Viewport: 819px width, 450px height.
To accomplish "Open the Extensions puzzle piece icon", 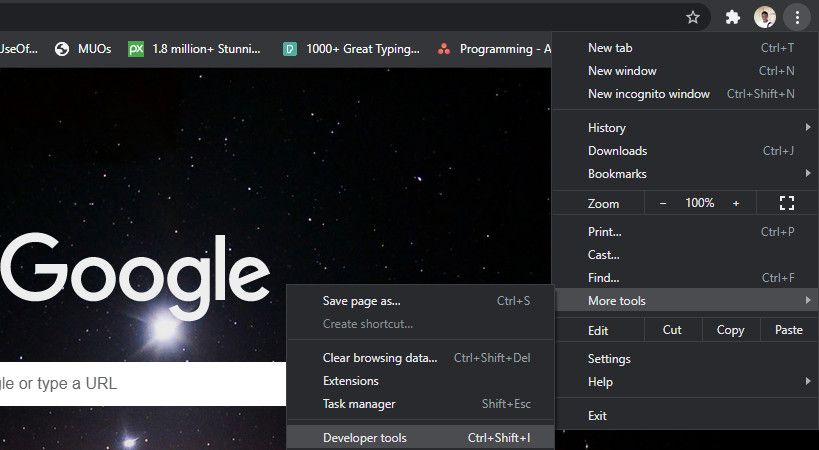I will (733, 17).
